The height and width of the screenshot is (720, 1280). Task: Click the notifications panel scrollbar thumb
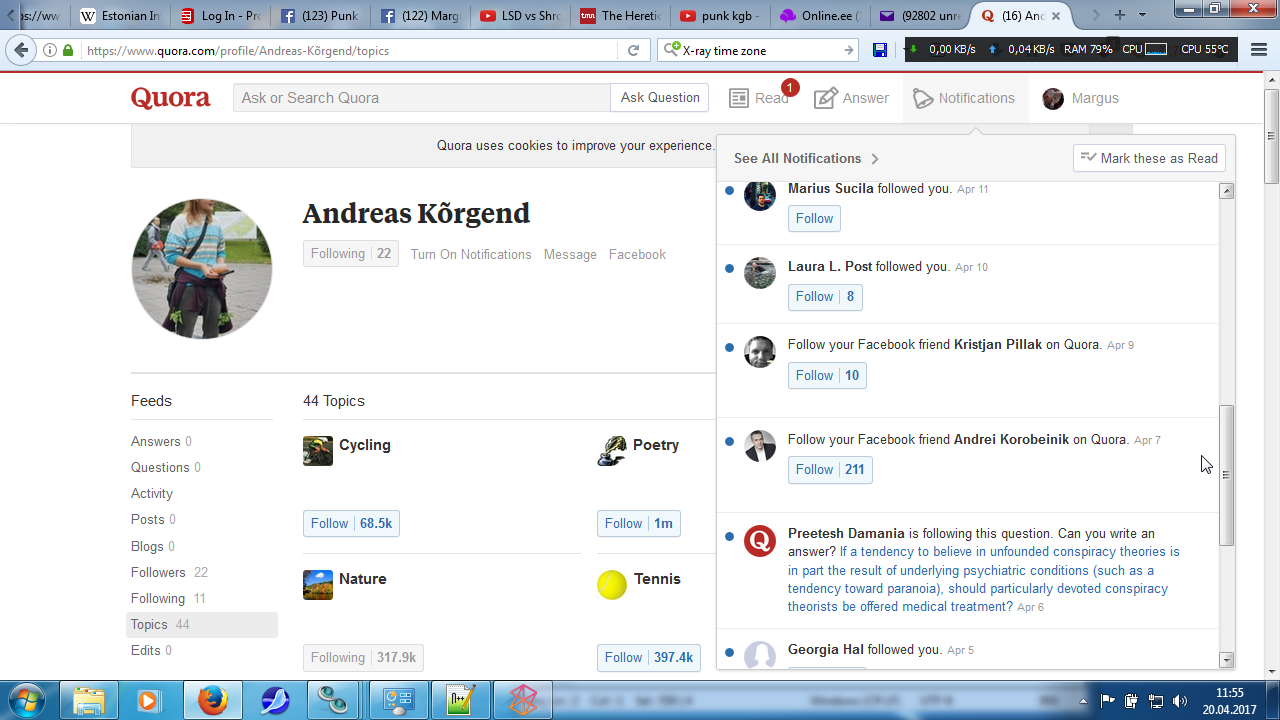pyautogui.click(x=1226, y=475)
